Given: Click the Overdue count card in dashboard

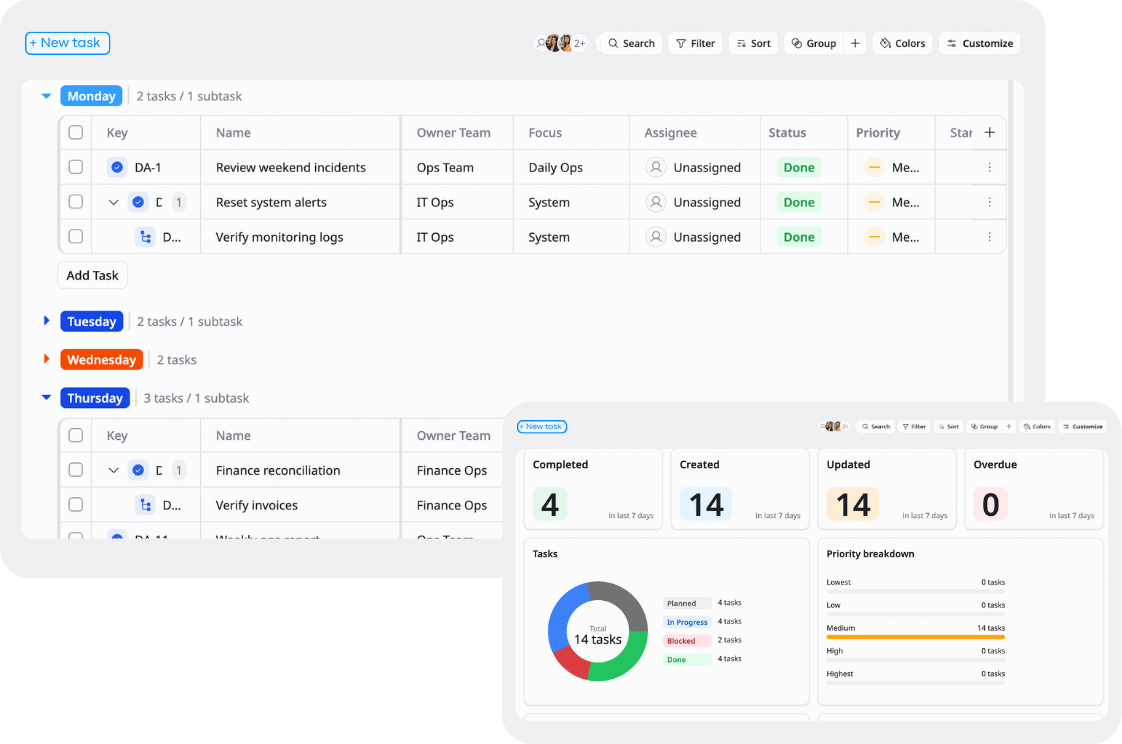Looking at the screenshot, I should pos(1034,489).
